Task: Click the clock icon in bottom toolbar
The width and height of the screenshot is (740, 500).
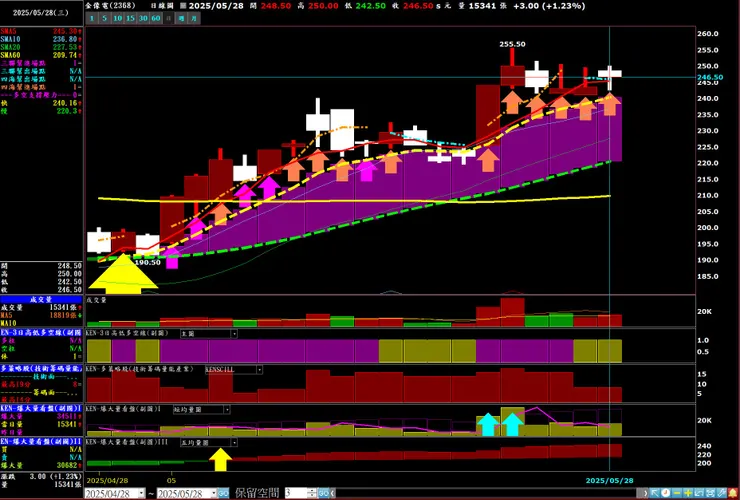Action: click(x=665, y=493)
